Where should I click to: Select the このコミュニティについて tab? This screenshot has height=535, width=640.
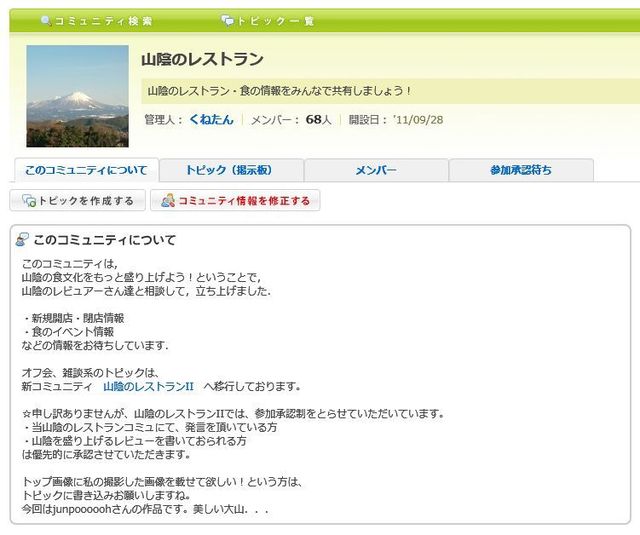pos(85,170)
